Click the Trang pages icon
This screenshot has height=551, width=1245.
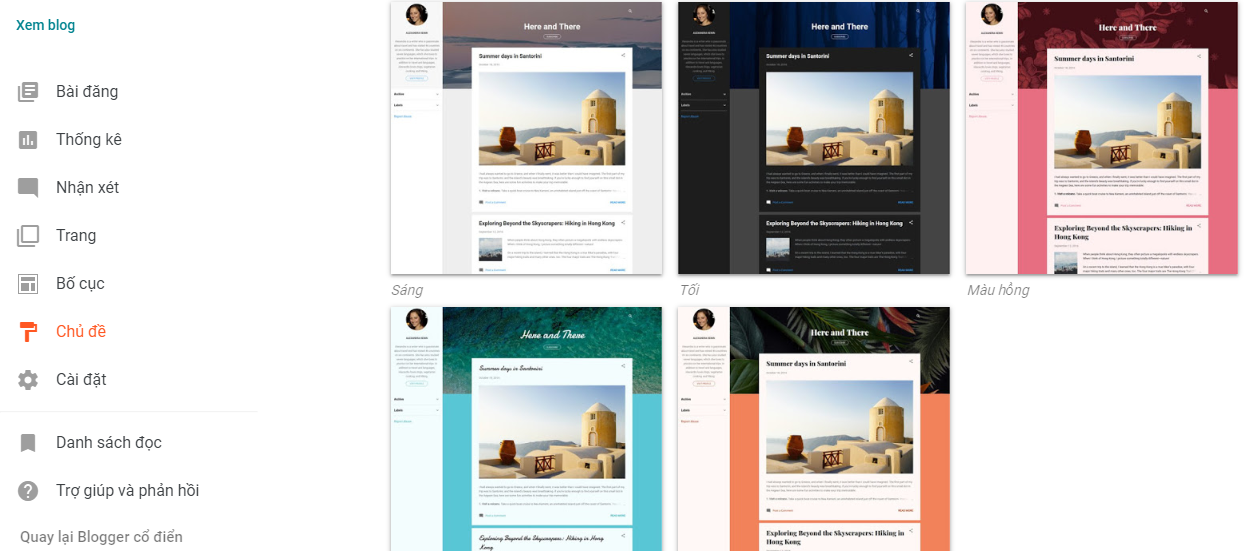(x=28, y=236)
